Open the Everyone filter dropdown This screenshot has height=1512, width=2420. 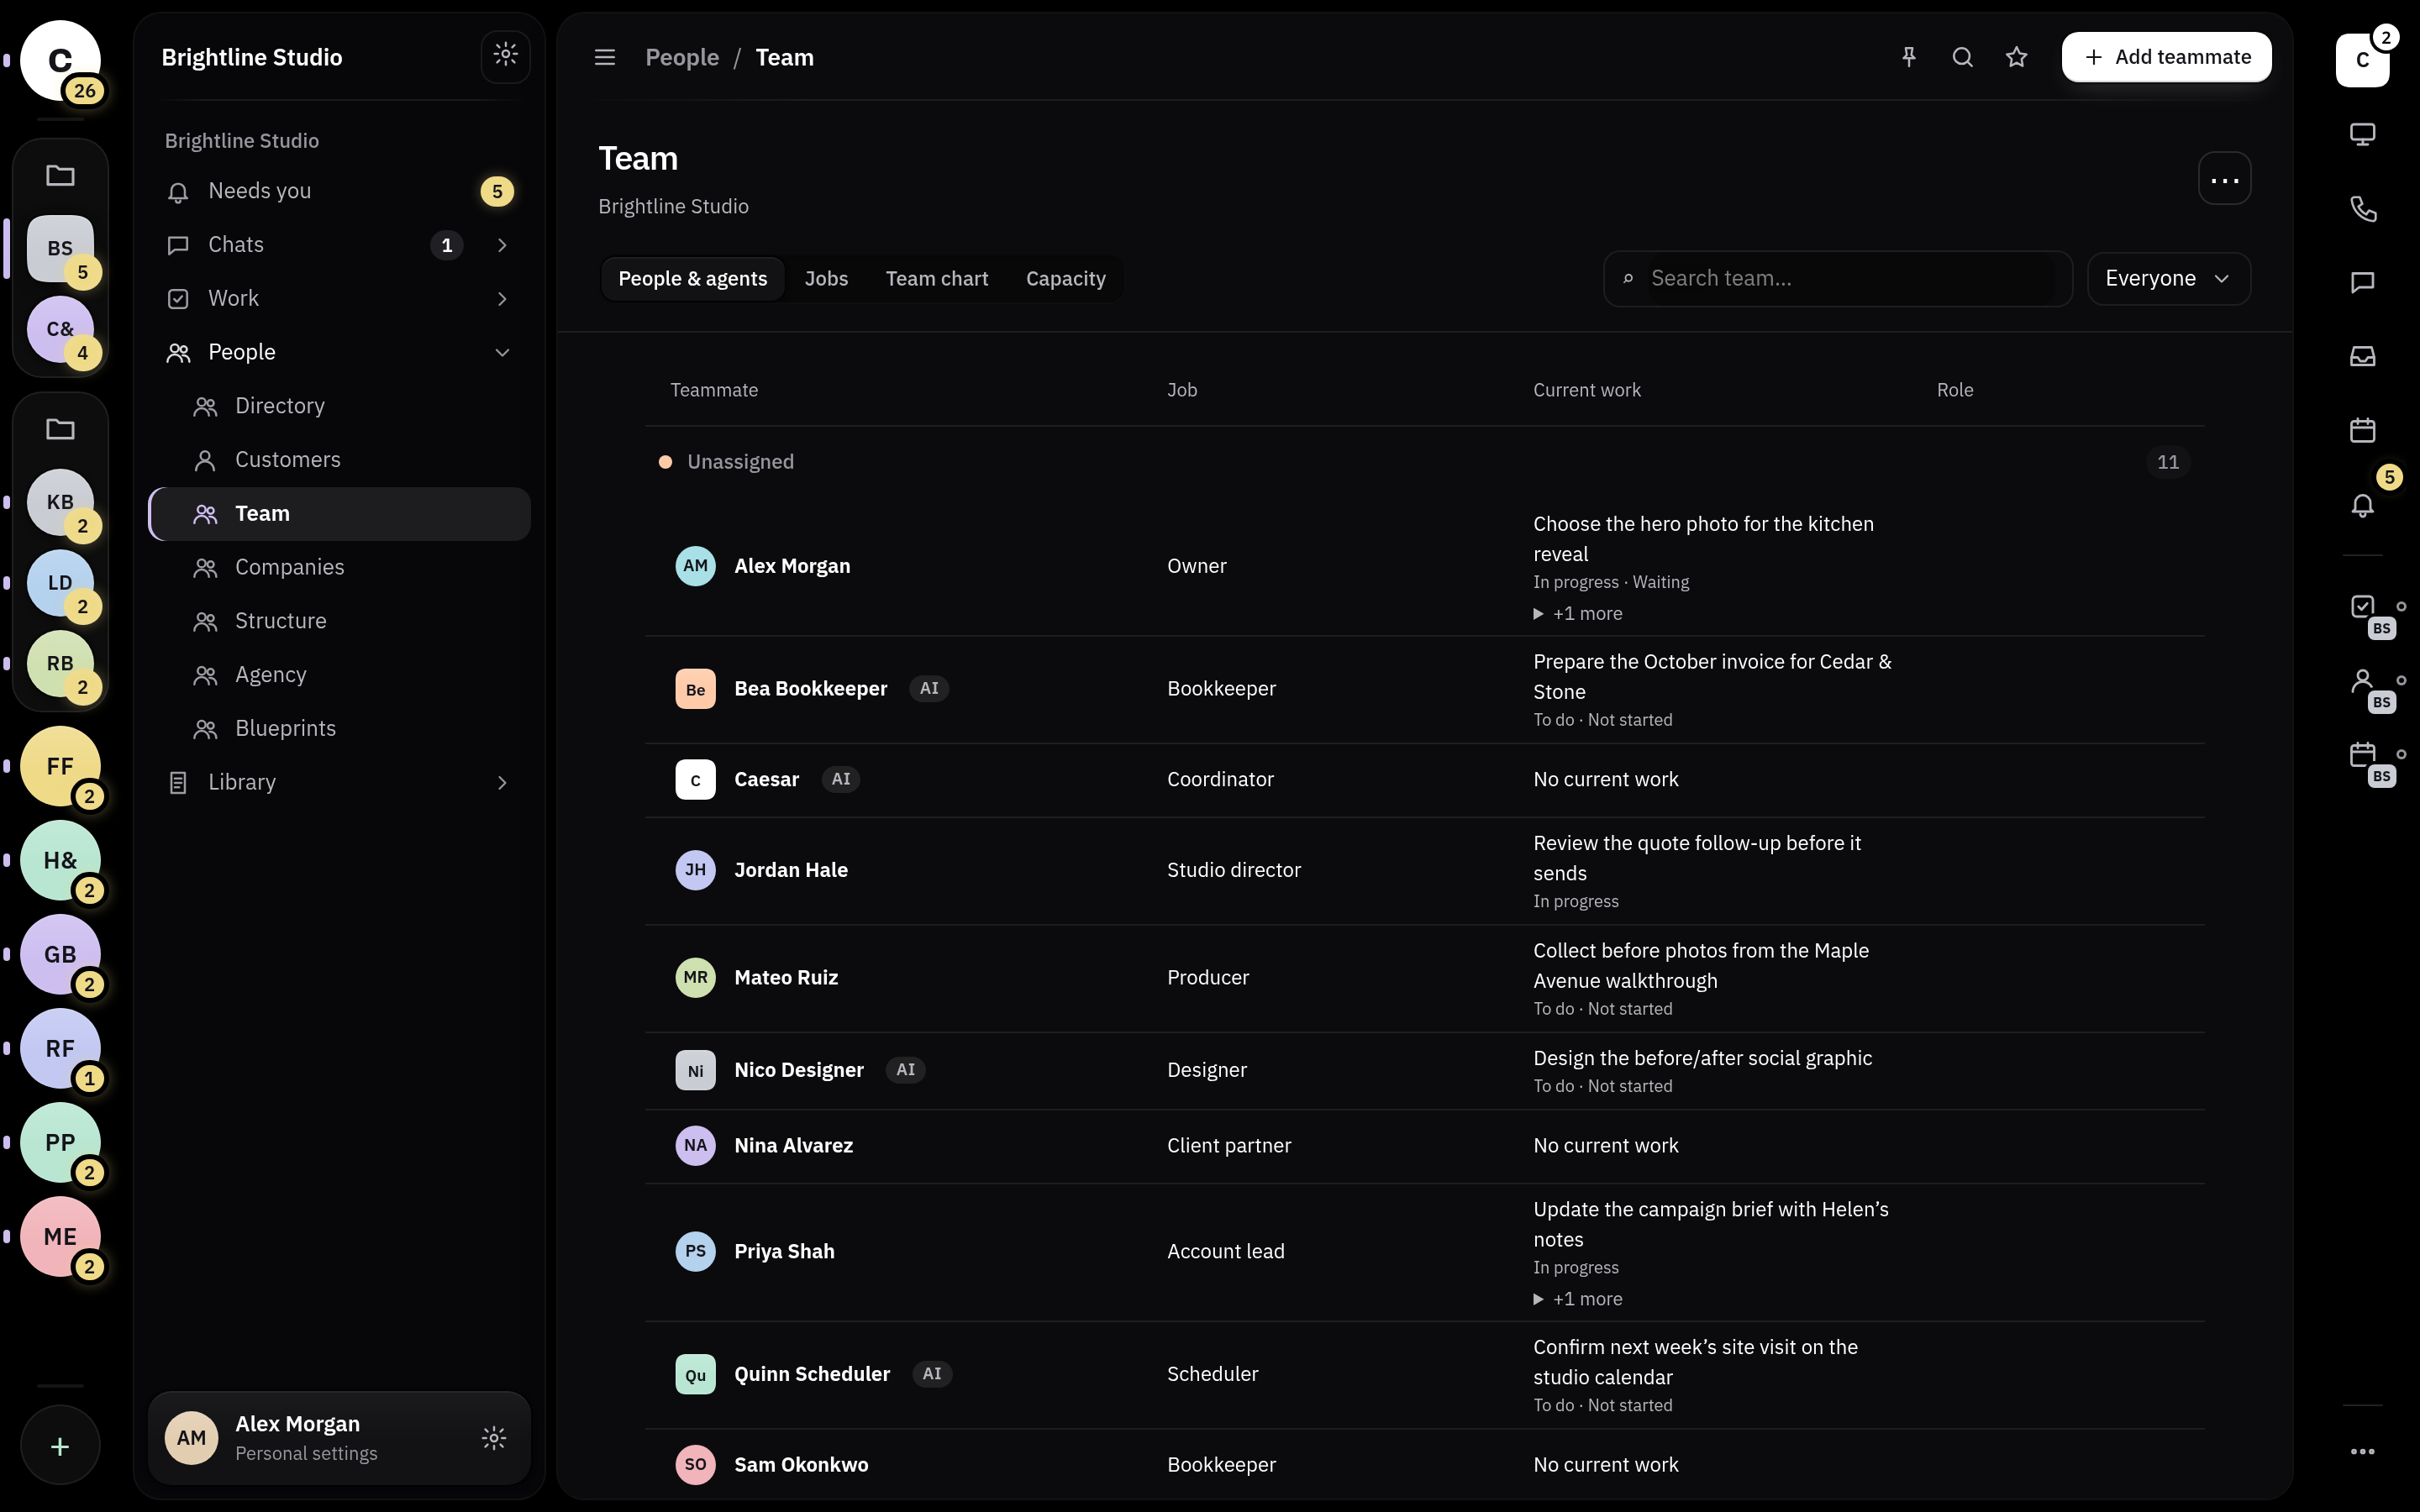pos(2168,278)
